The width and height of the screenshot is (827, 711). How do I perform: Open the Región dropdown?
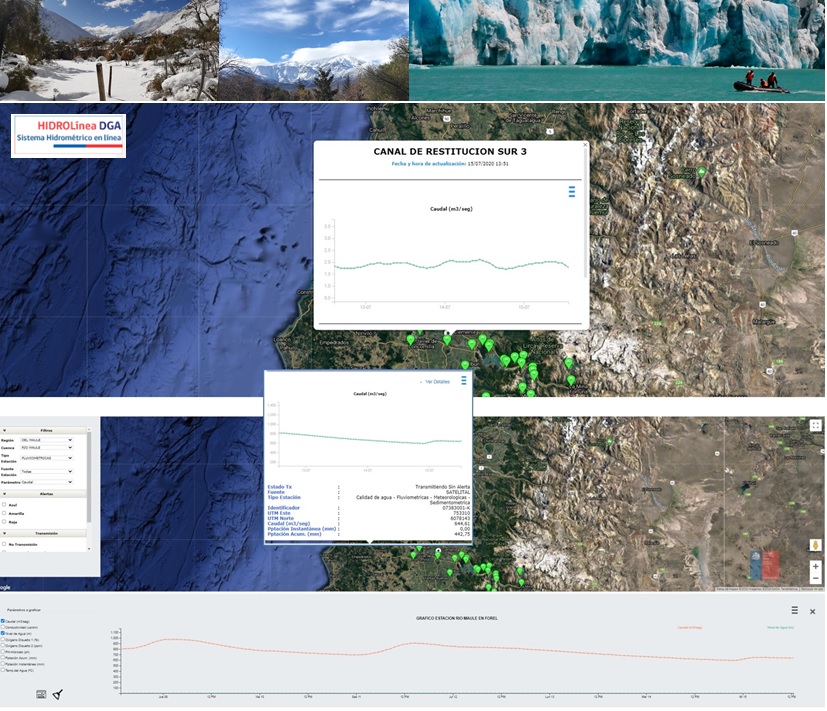click(46, 440)
